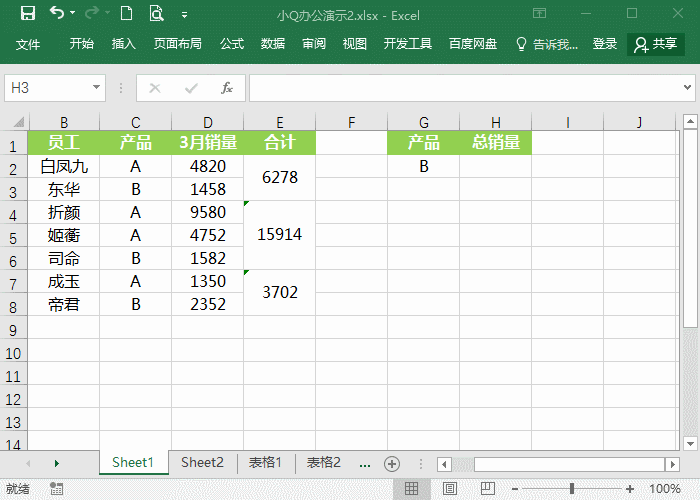Switch to the Sheet2 tab
The height and width of the screenshot is (500, 700).
pyautogui.click(x=202, y=462)
